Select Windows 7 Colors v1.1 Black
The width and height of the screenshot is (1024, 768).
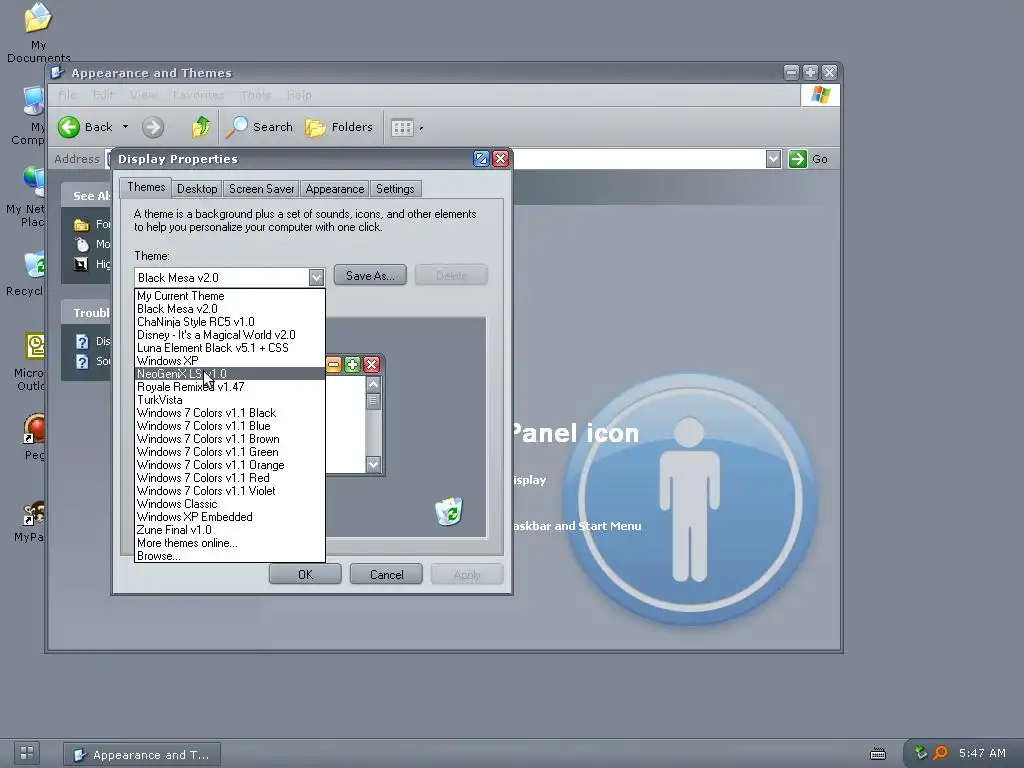(230, 413)
